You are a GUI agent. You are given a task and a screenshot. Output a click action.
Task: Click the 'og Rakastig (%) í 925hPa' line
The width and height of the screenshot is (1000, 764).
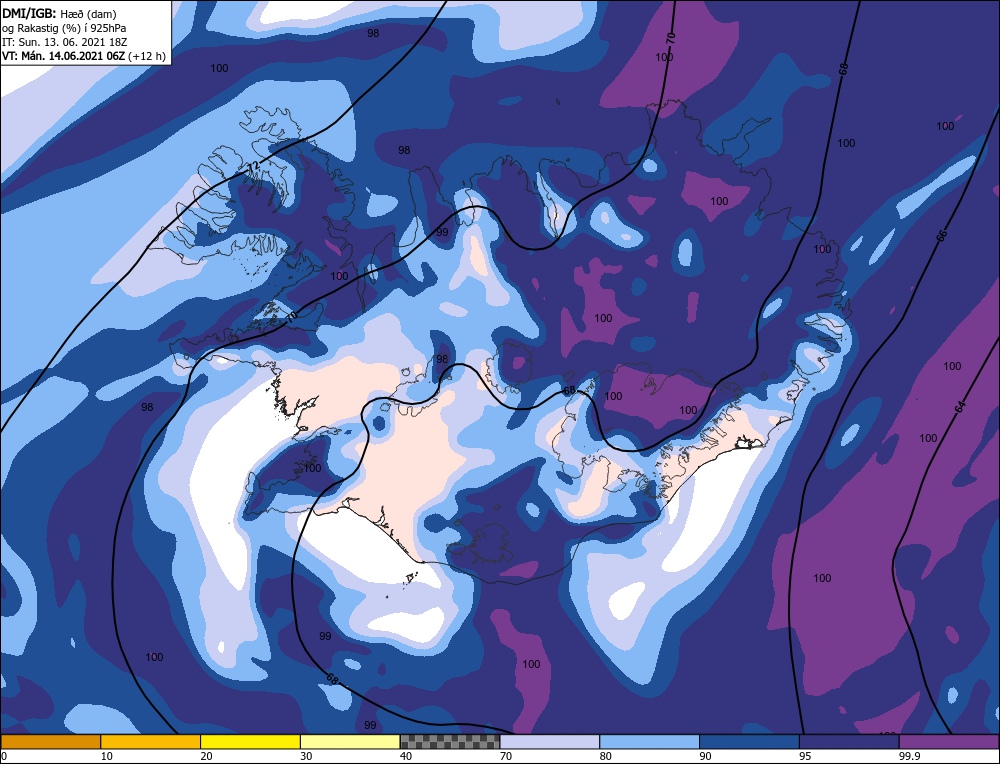[64, 28]
